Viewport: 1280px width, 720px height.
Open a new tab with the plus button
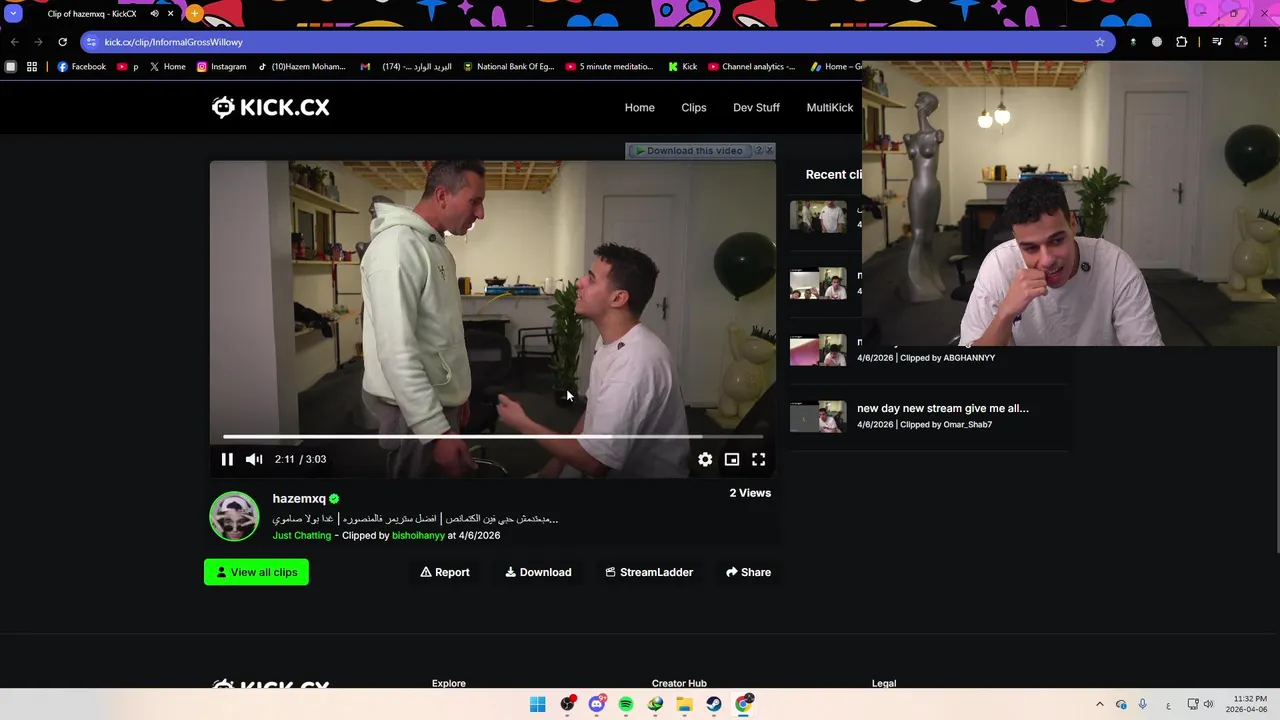point(194,14)
